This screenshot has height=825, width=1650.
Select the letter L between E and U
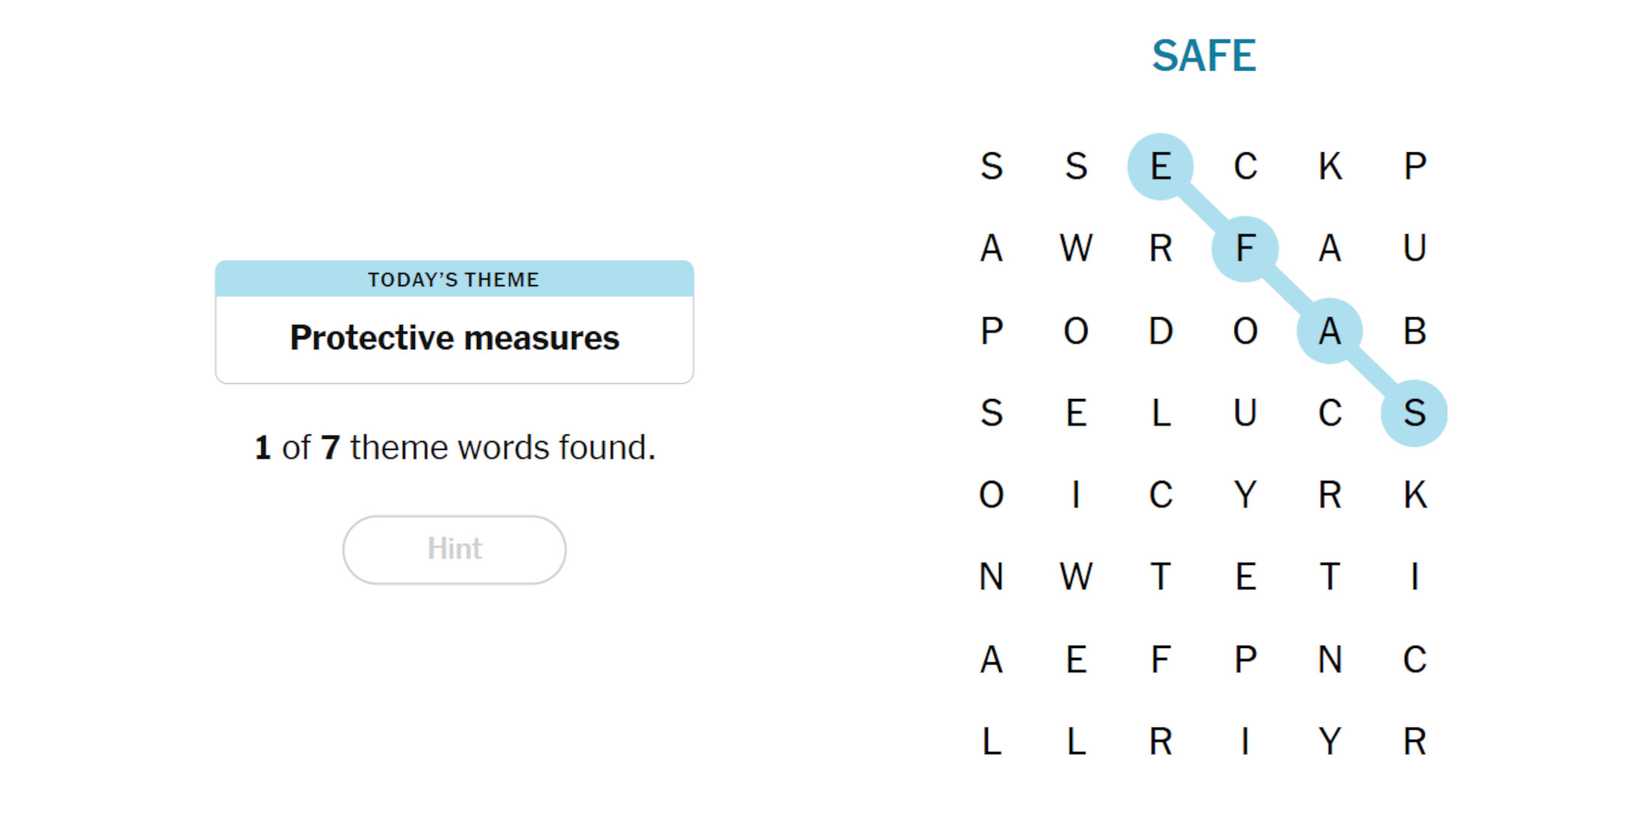1160,413
